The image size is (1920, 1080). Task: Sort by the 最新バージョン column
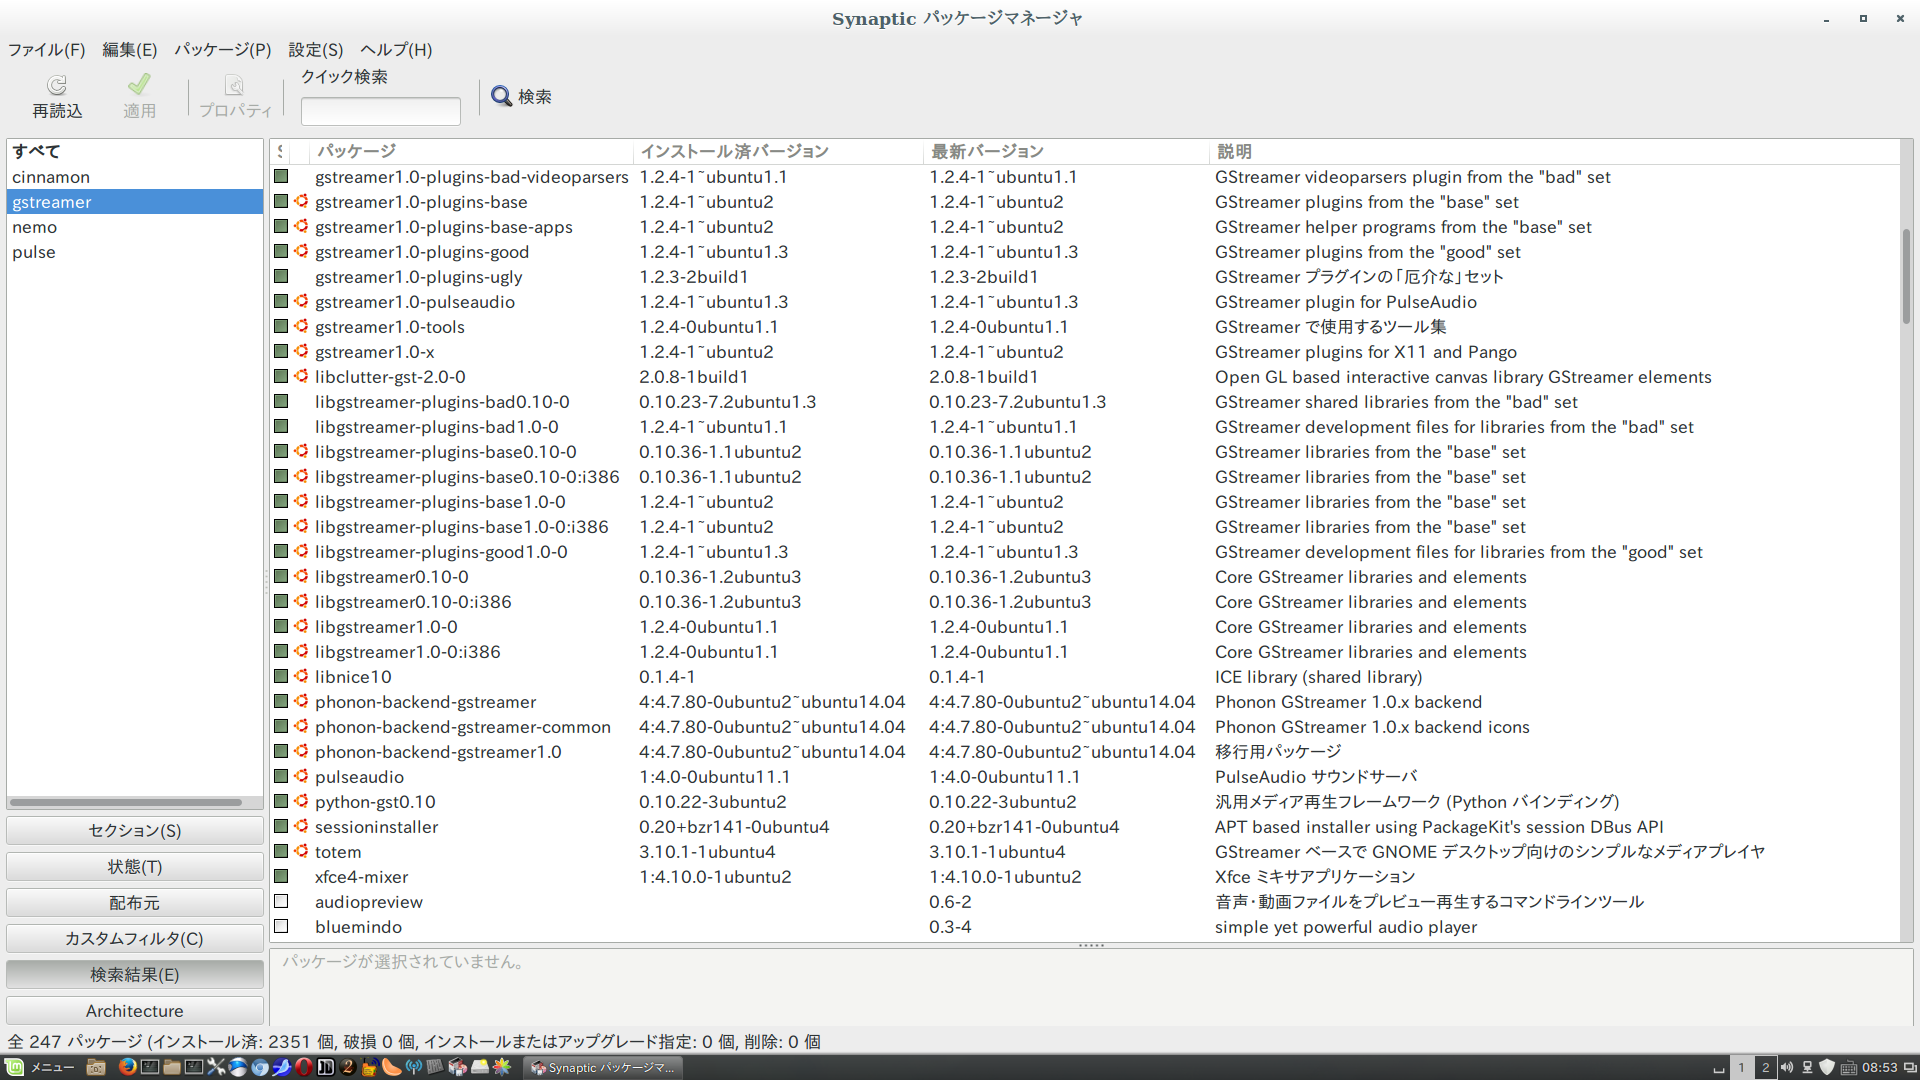pyautogui.click(x=1066, y=151)
